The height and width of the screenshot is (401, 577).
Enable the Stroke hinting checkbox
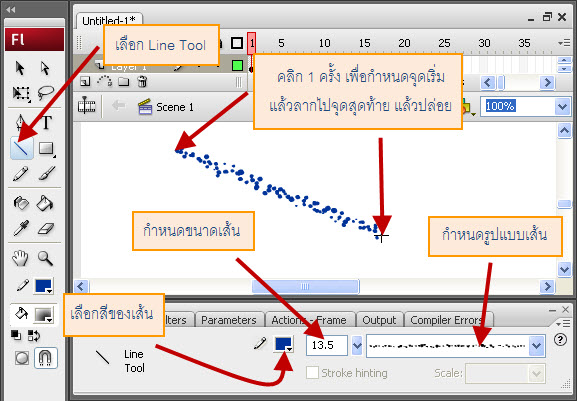coord(312,373)
